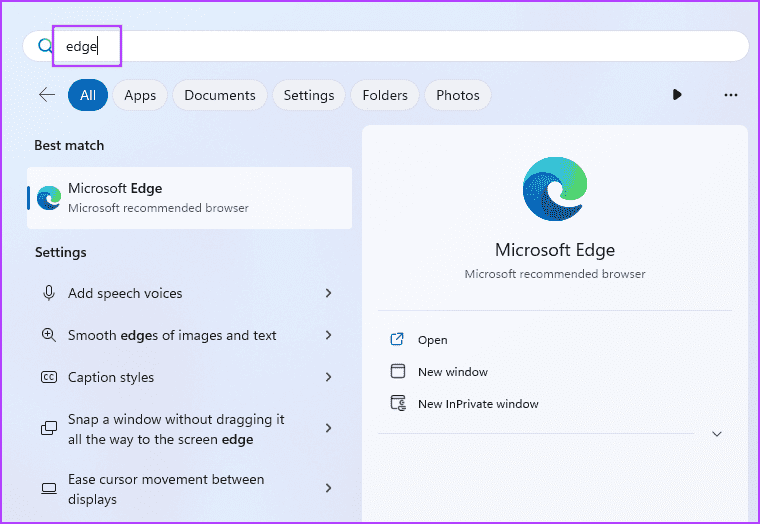Select the All filter tab
The height and width of the screenshot is (524, 760).
(x=88, y=95)
